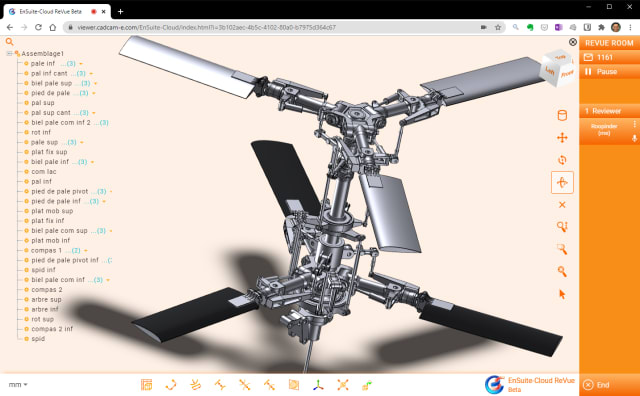Select the spid inf tree item
Image resolution: width=640 pixels, height=396 pixels.
point(43,270)
